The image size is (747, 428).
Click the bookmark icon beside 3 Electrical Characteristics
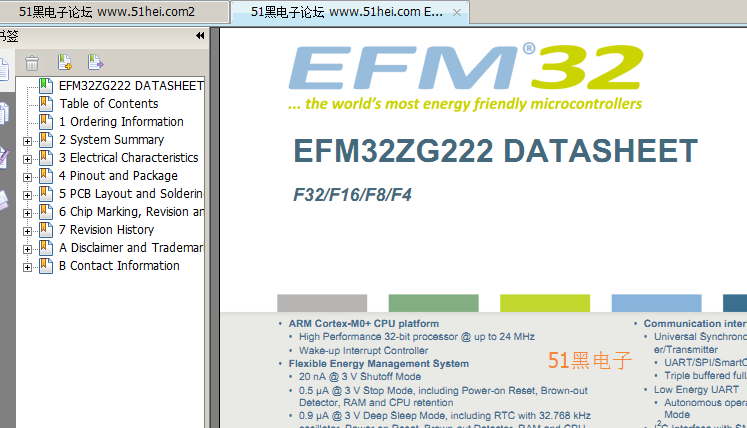pyautogui.click(x=46, y=158)
